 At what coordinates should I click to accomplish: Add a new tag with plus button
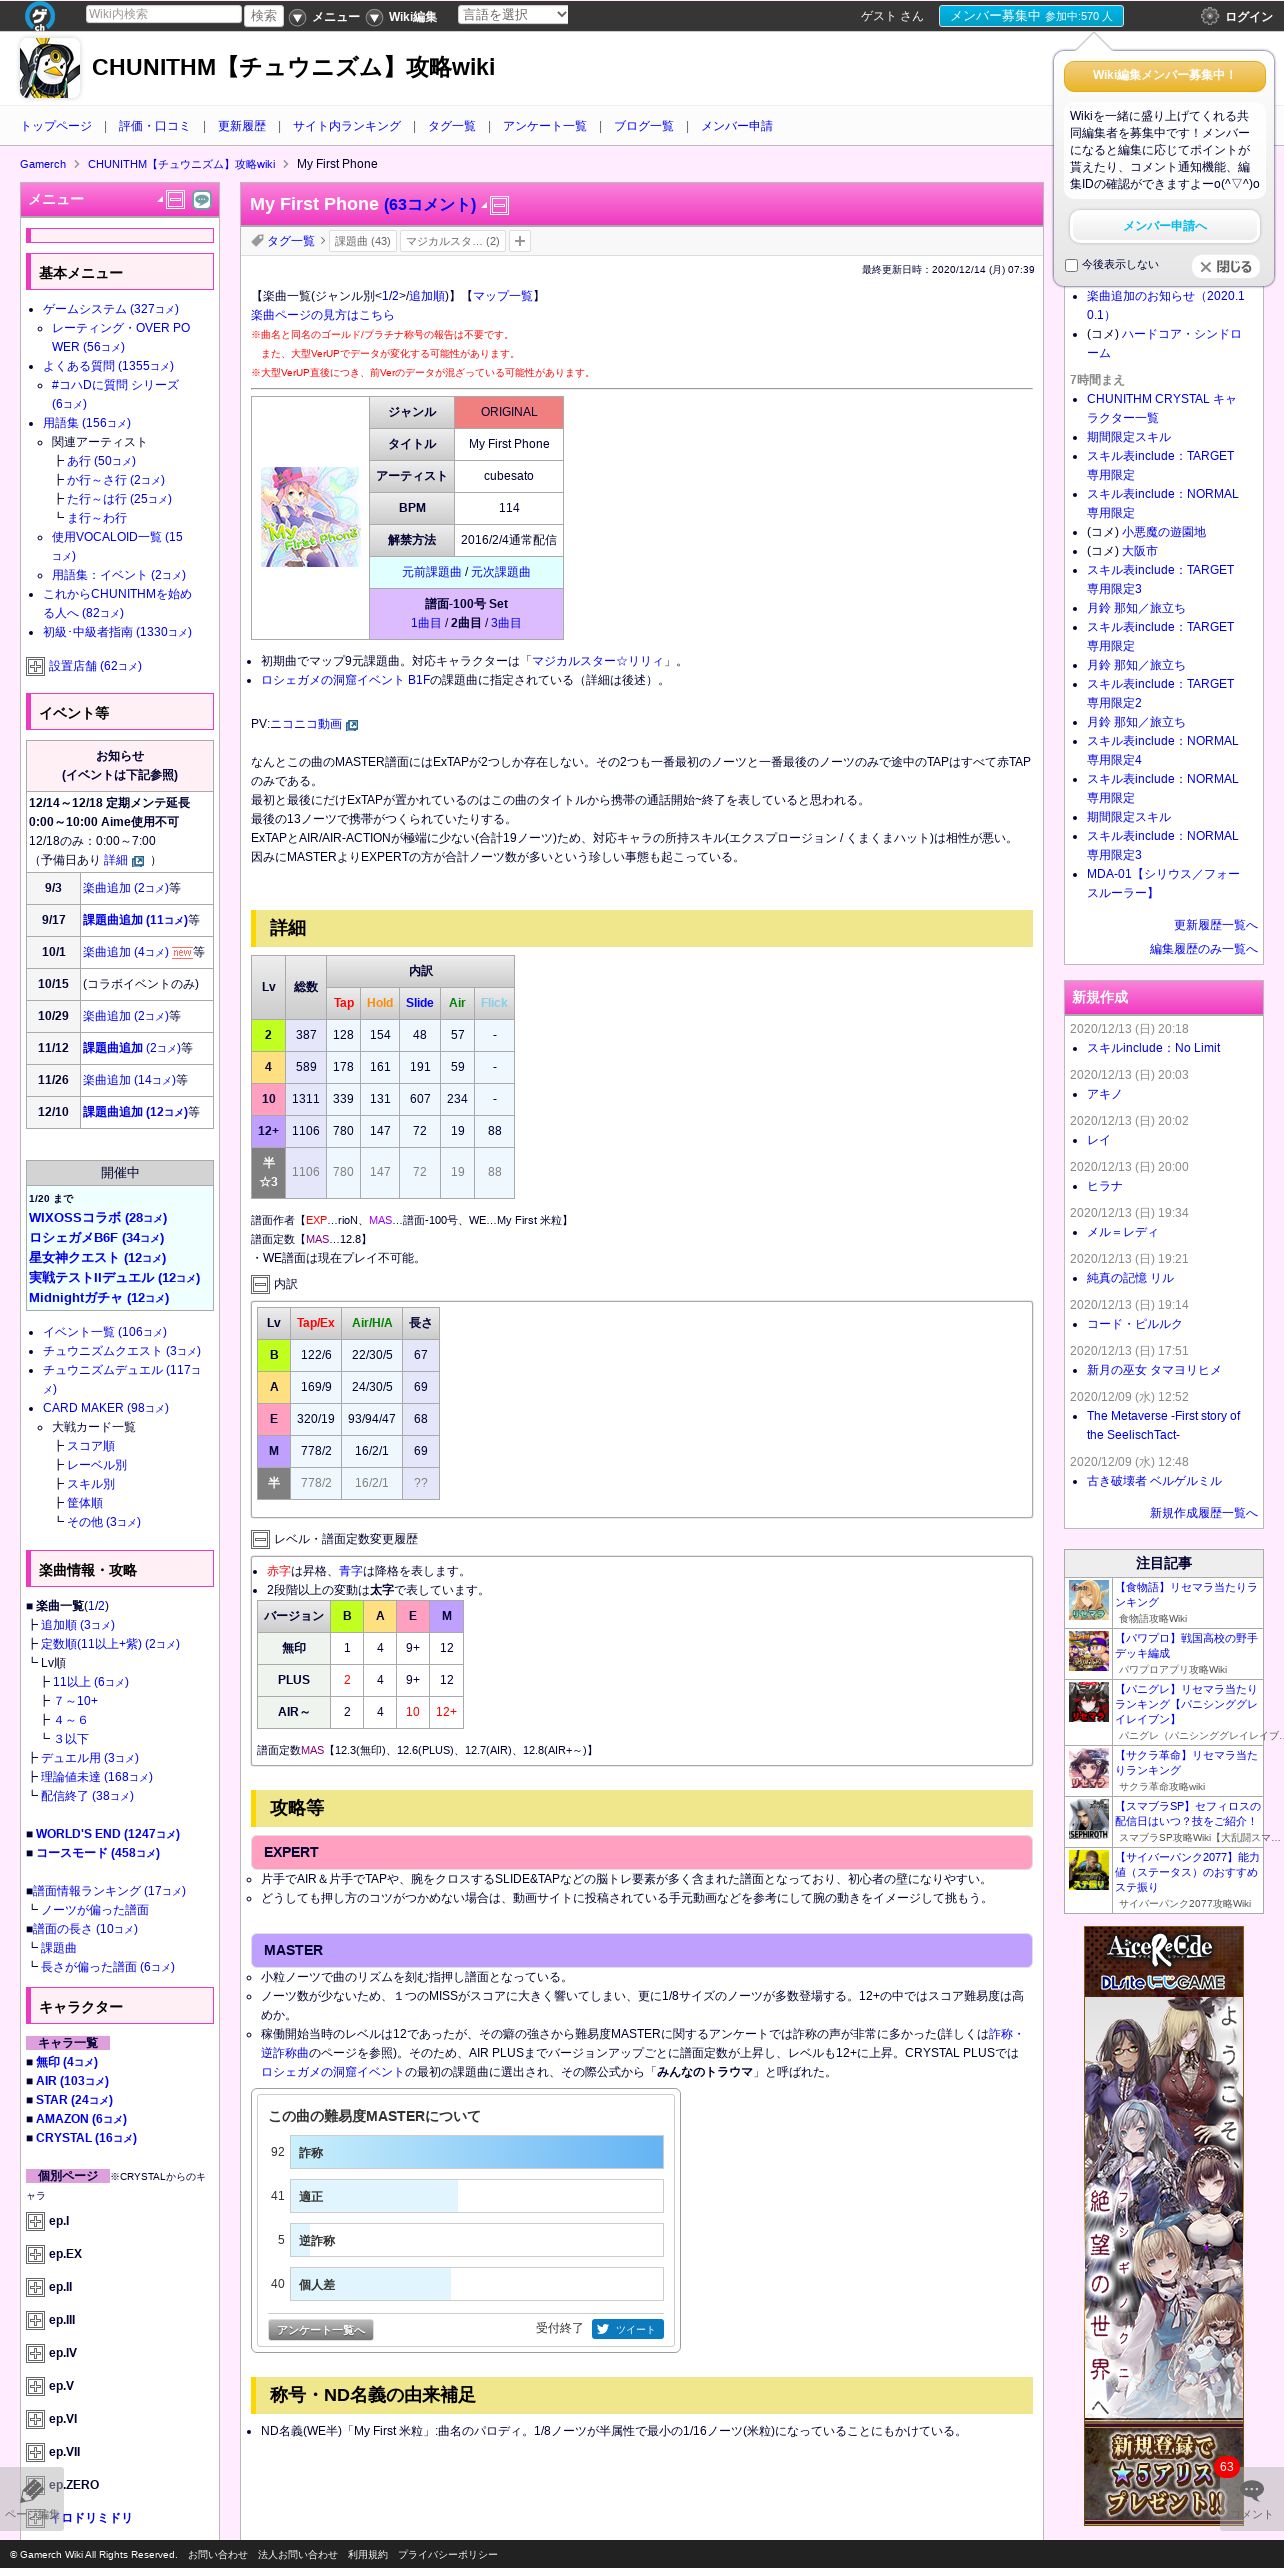click(519, 241)
